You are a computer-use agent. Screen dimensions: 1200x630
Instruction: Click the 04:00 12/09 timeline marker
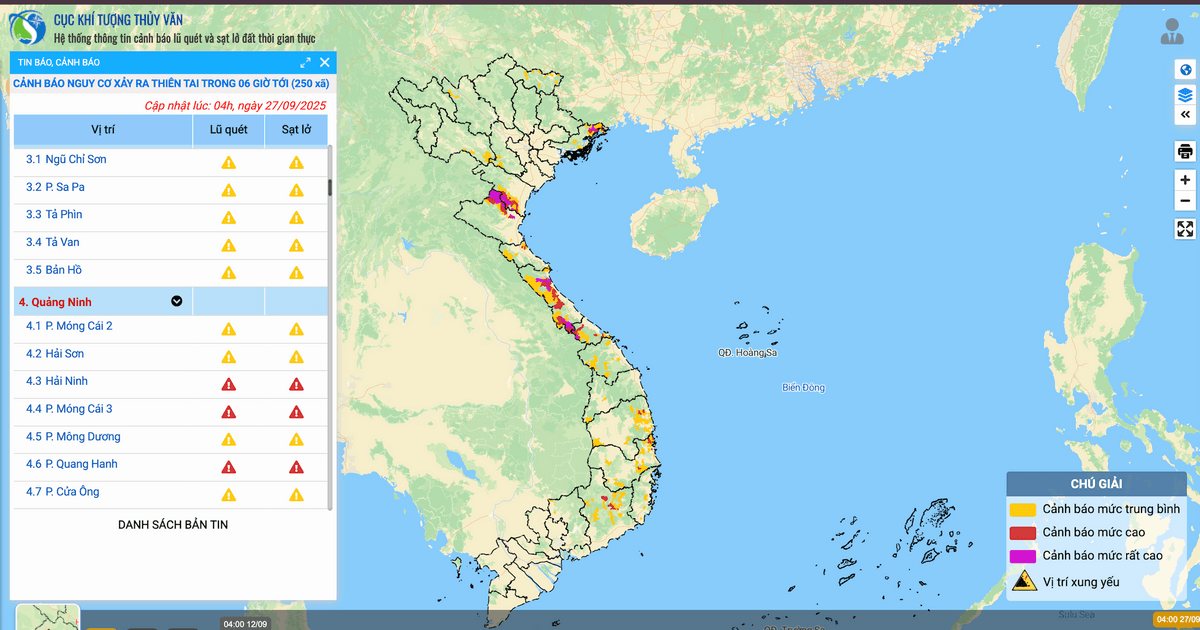point(245,624)
